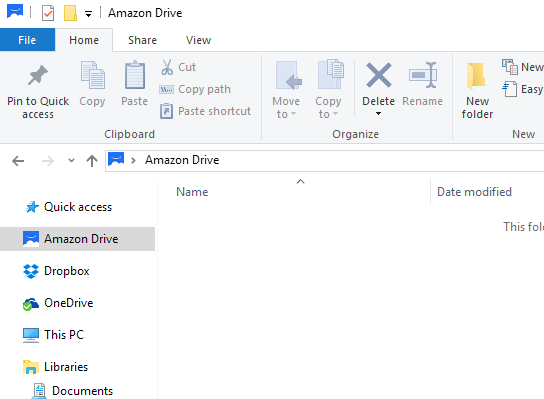Click Amazon Drive text in address bar

[x=182, y=160]
